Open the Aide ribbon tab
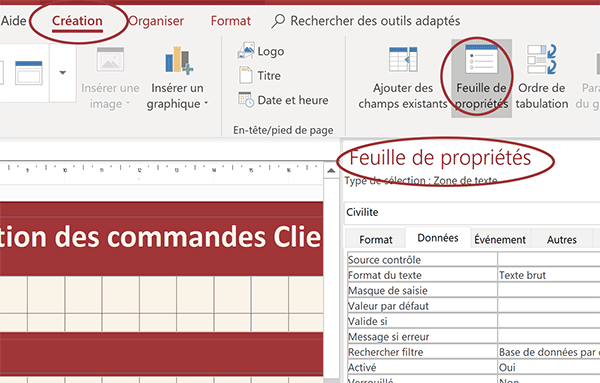 [13, 21]
